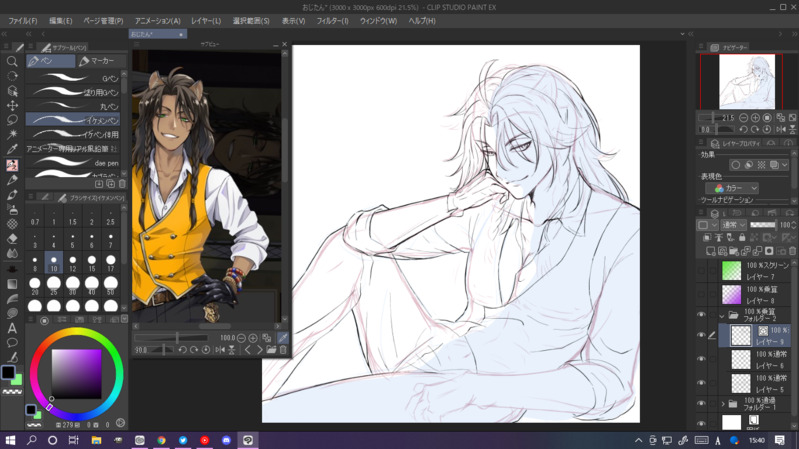Show next image in Sub View
Image resolution: width=799 pixels, height=449 pixels.
[259, 350]
